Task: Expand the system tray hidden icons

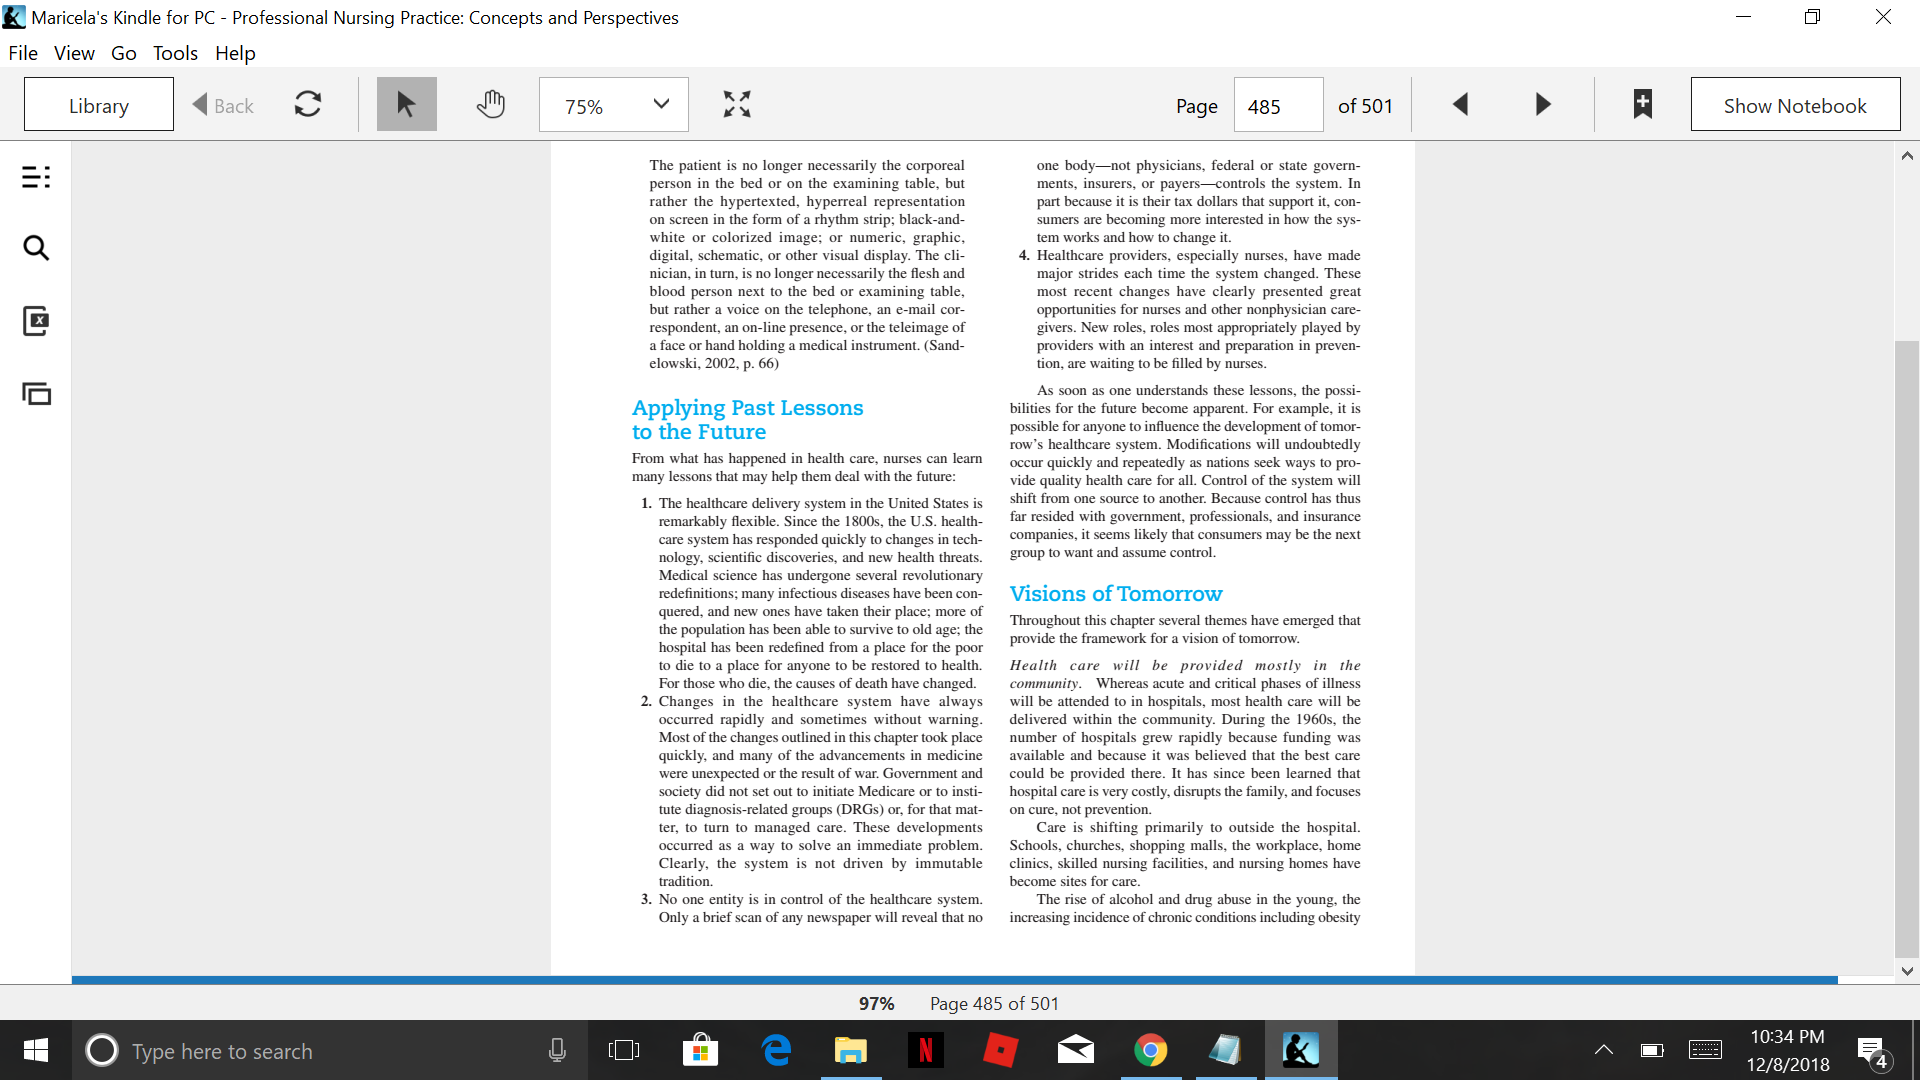Action: 1603,1050
